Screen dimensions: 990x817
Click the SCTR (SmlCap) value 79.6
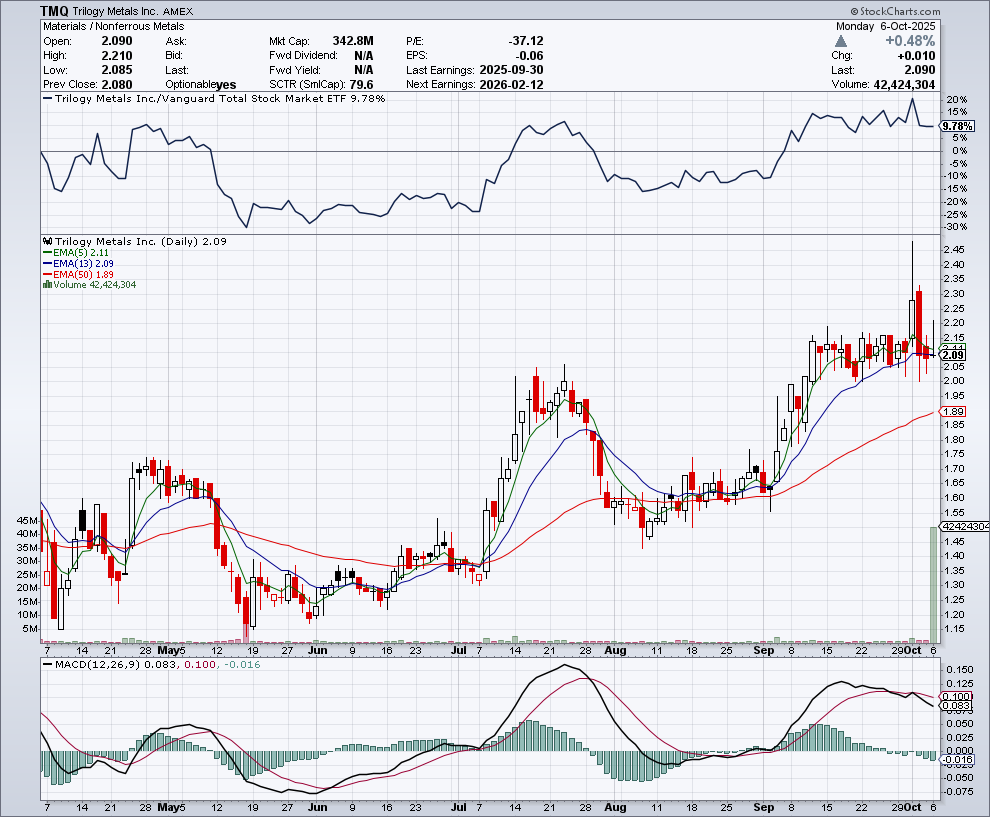coord(362,85)
